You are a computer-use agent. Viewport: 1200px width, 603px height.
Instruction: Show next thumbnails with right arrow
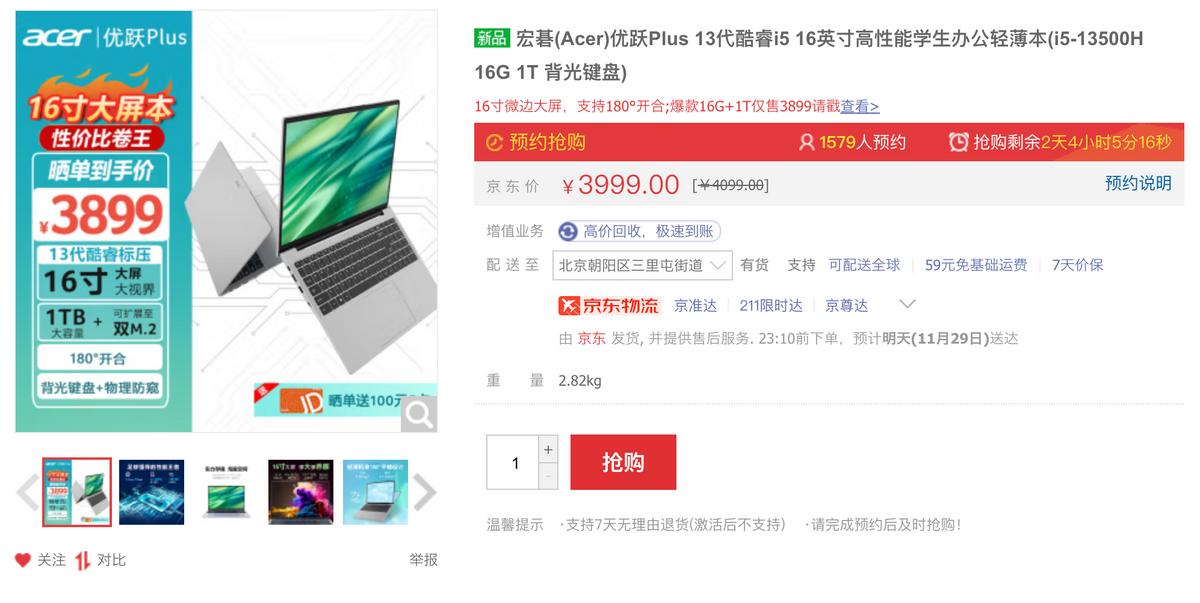point(425,492)
